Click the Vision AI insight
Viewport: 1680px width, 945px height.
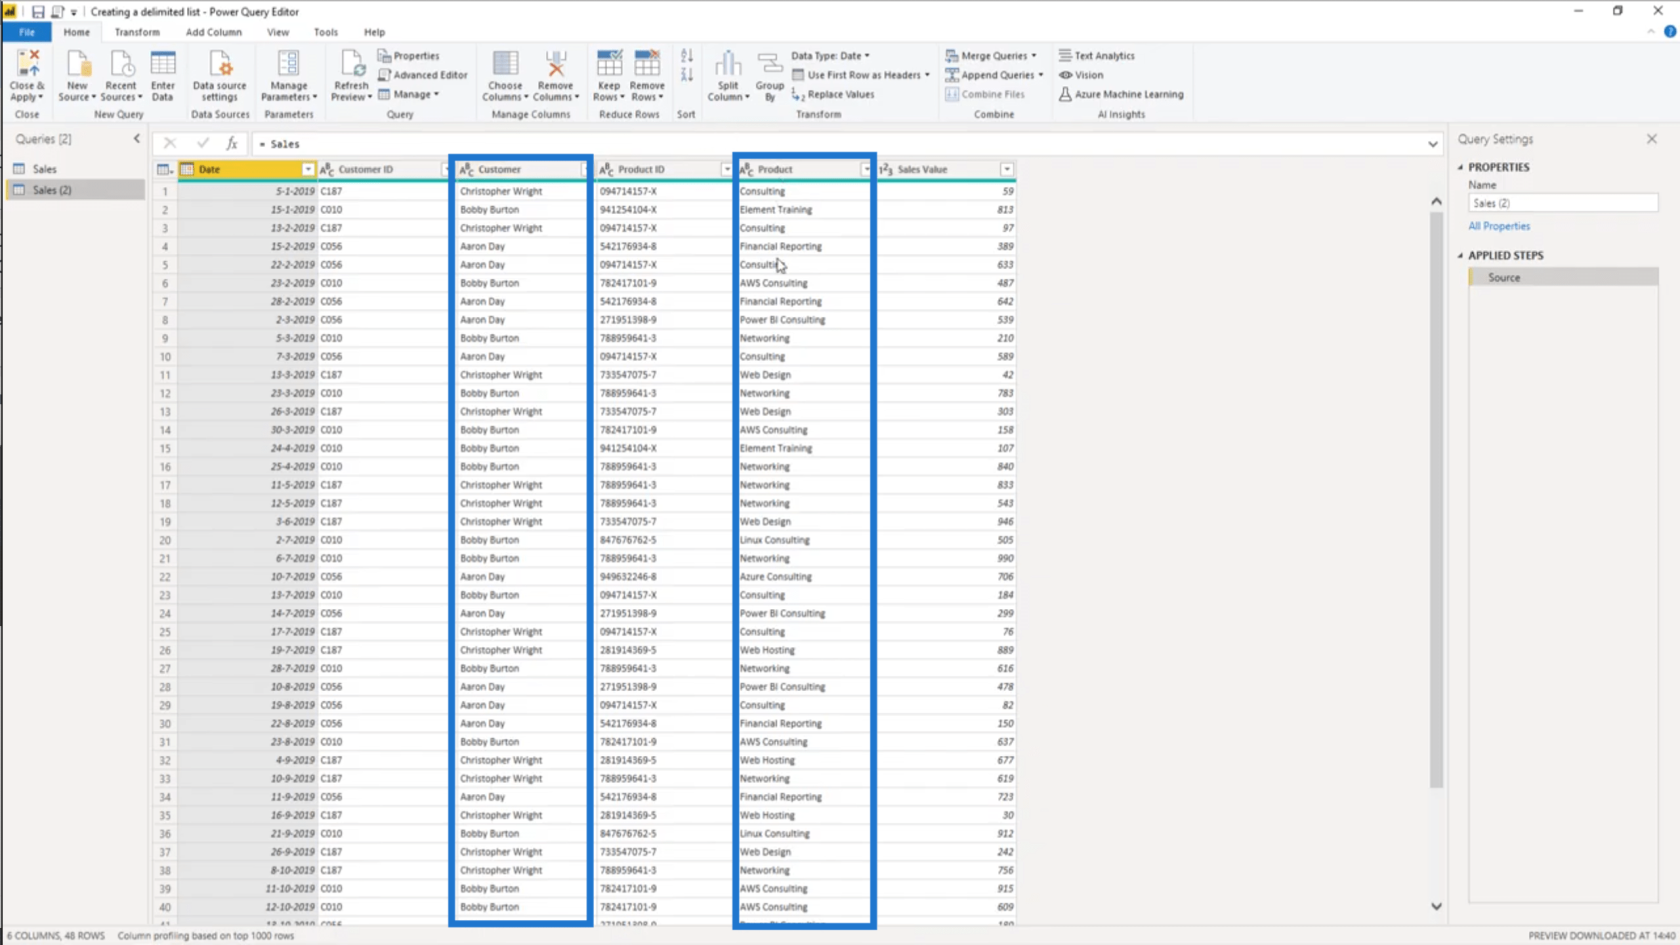(1081, 75)
